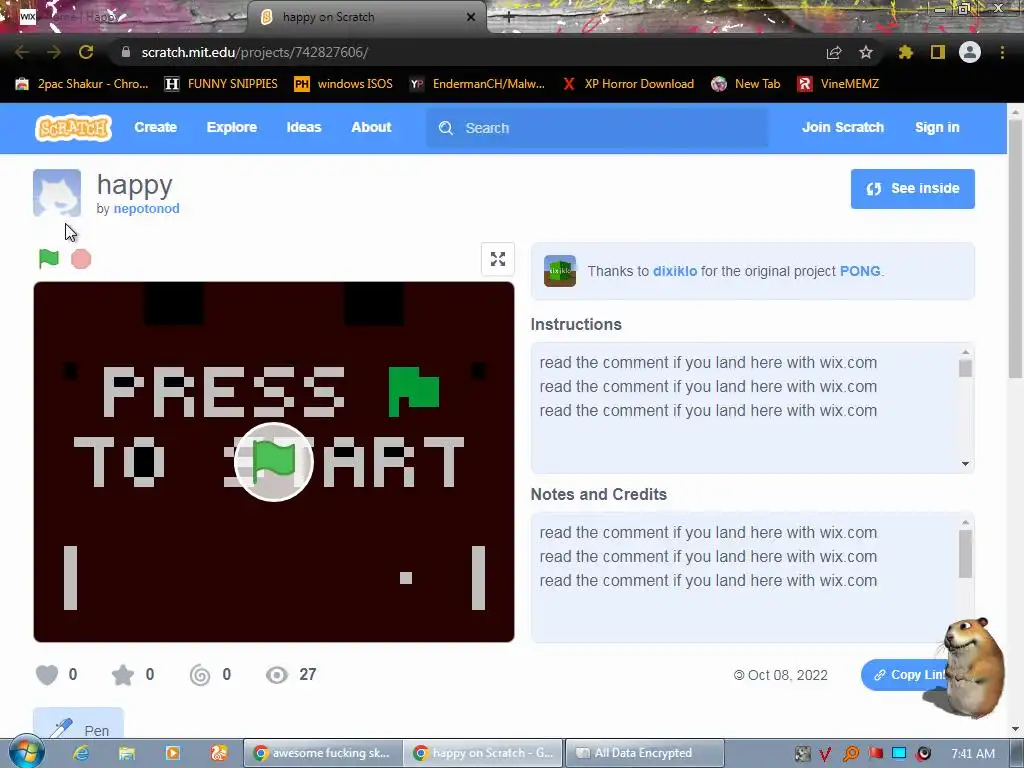Click the views eye icon
1024x768 pixels.
tap(277, 675)
